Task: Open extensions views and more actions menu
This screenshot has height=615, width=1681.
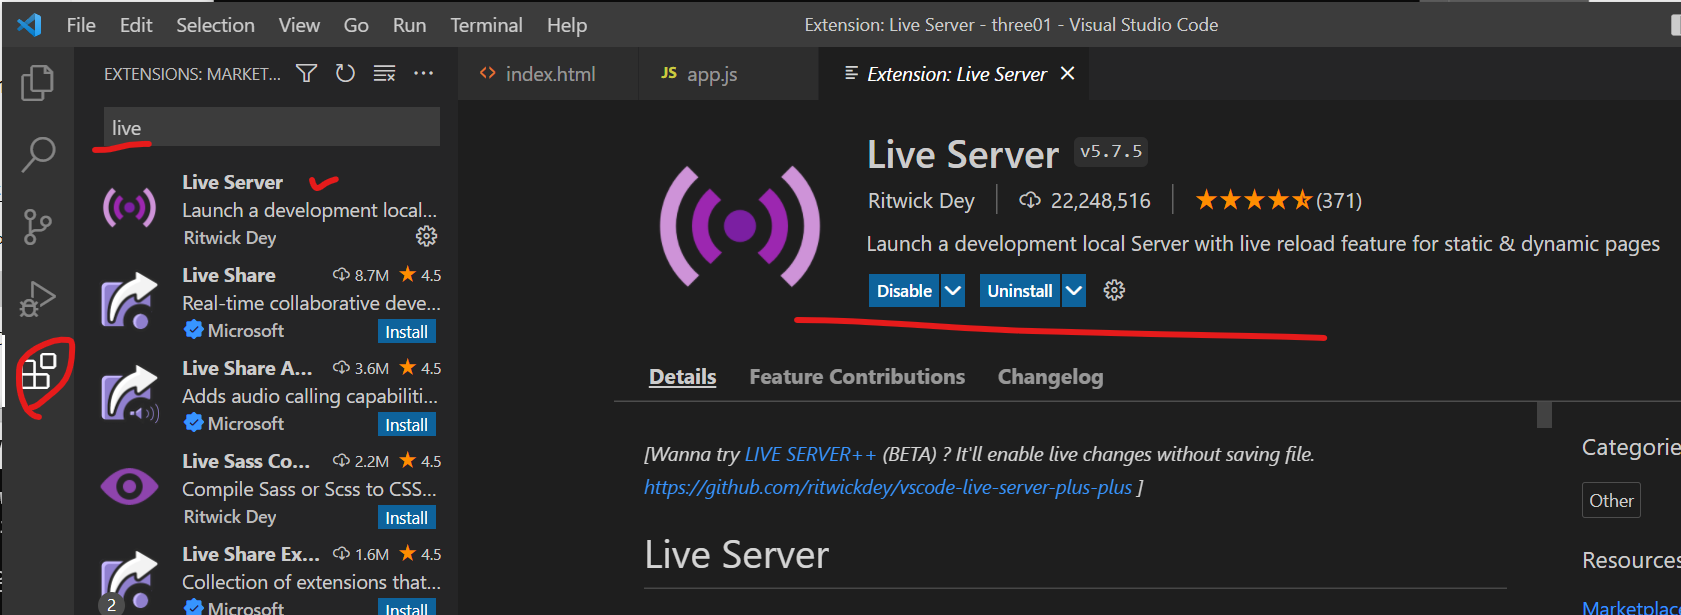Action: [423, 73]
